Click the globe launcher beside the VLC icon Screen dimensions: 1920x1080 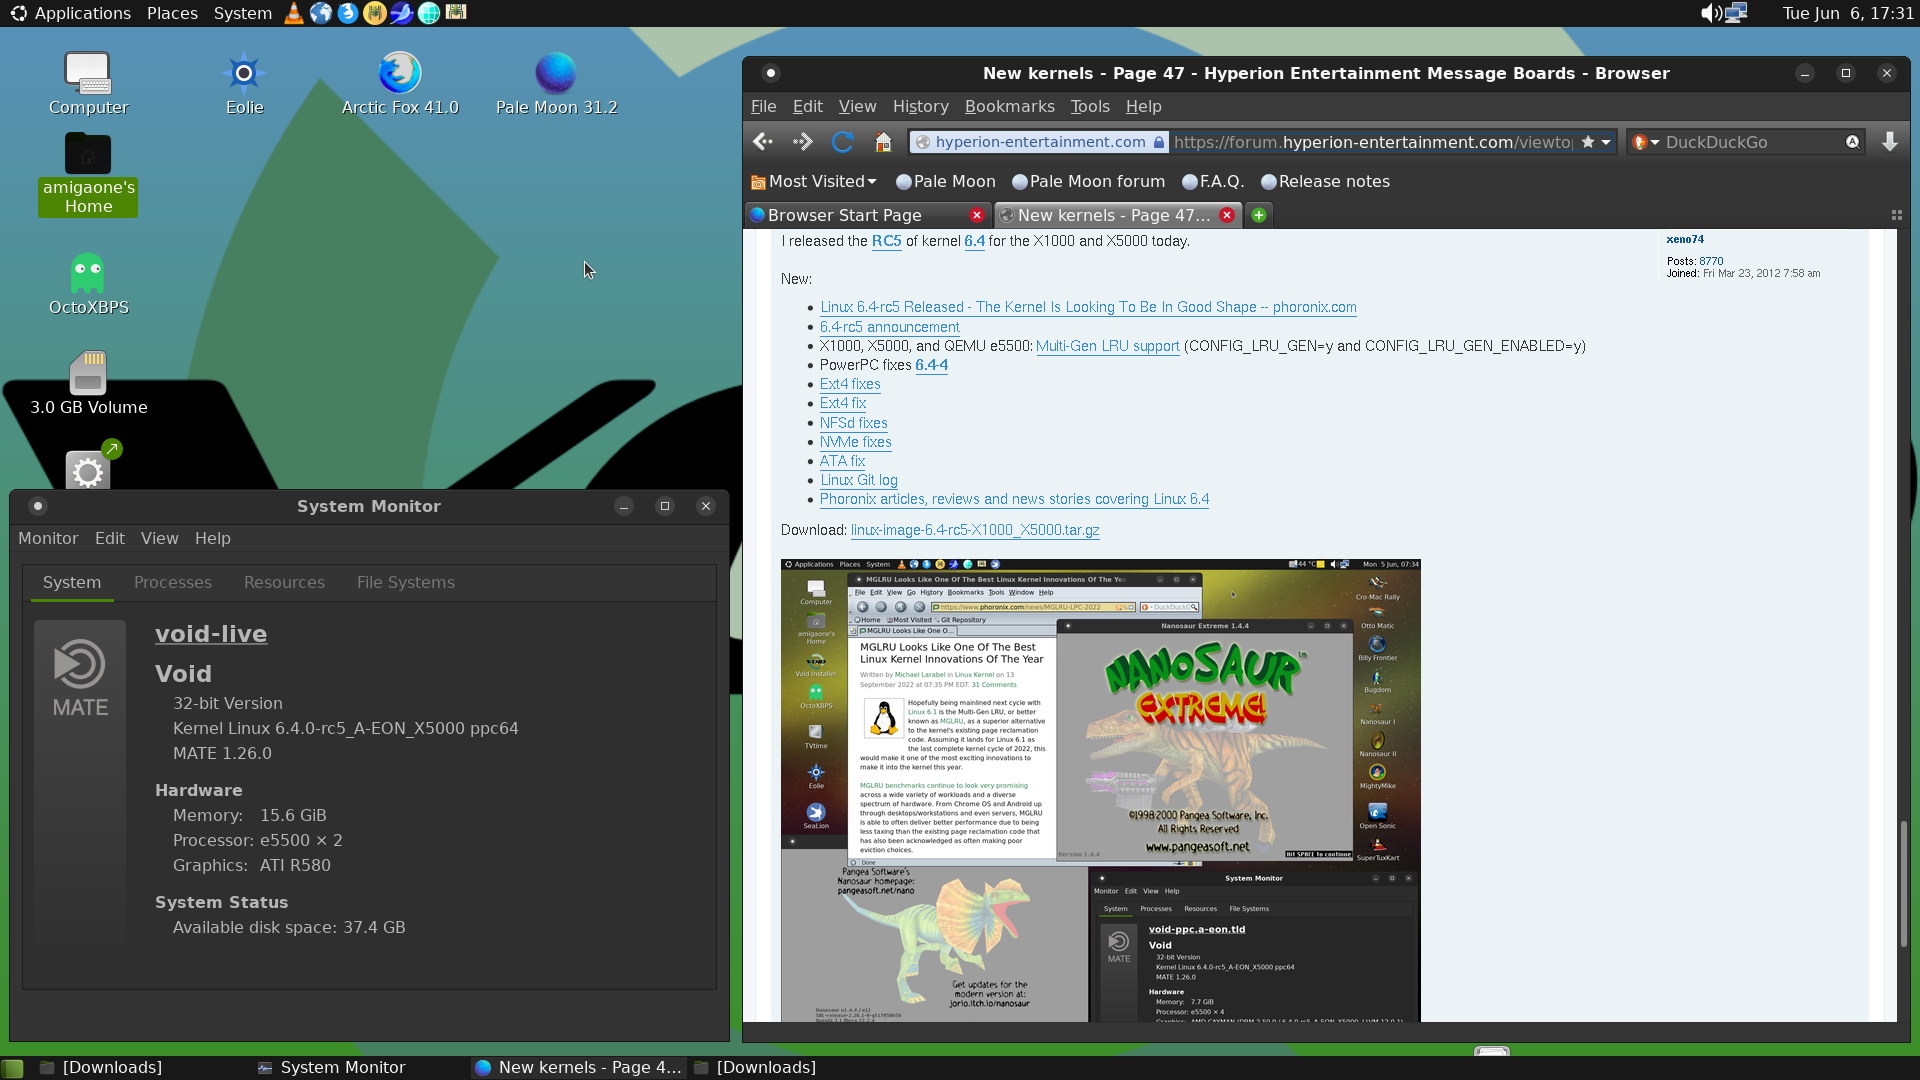[321, 13]
